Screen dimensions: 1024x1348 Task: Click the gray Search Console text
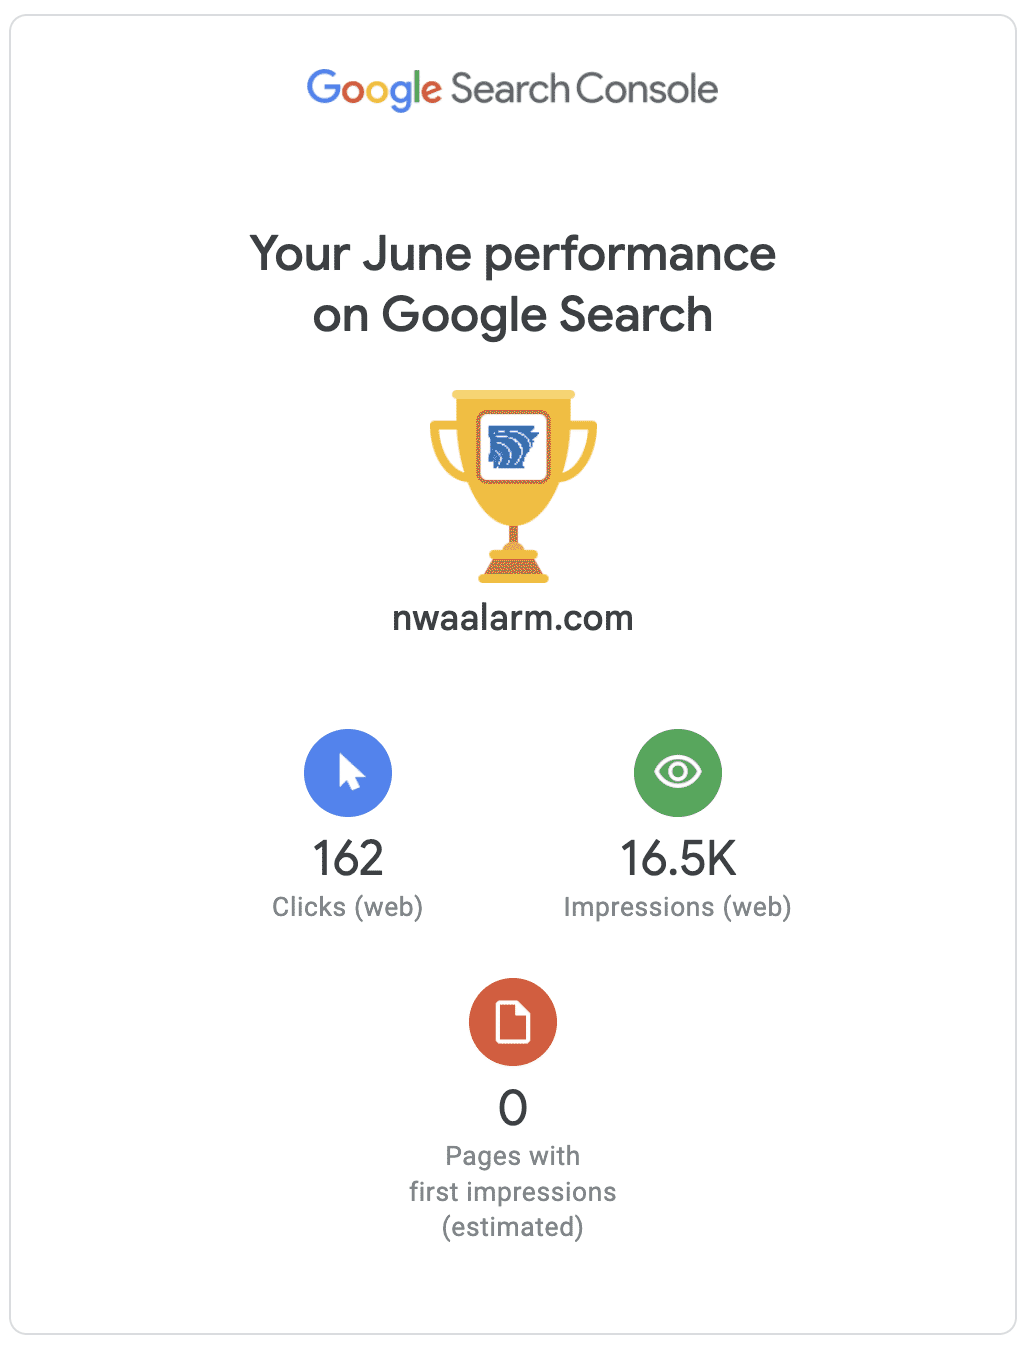(584, 89)
